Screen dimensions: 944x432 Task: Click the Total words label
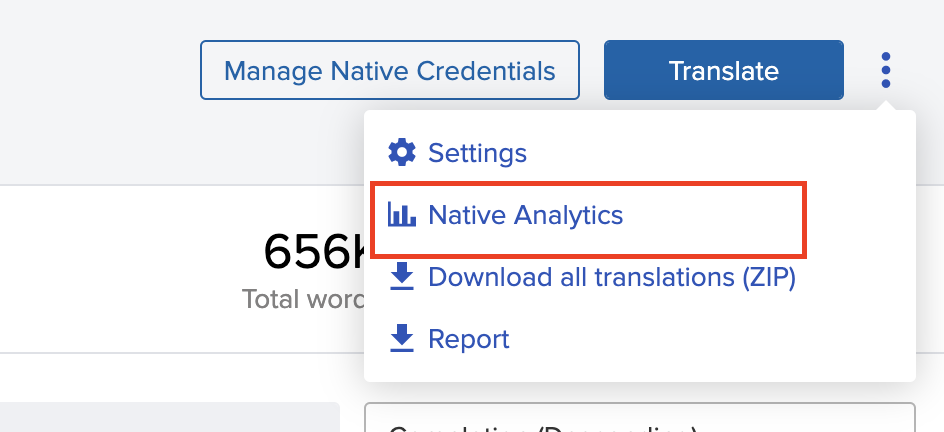pyautogui.click(x=303, y=298)
